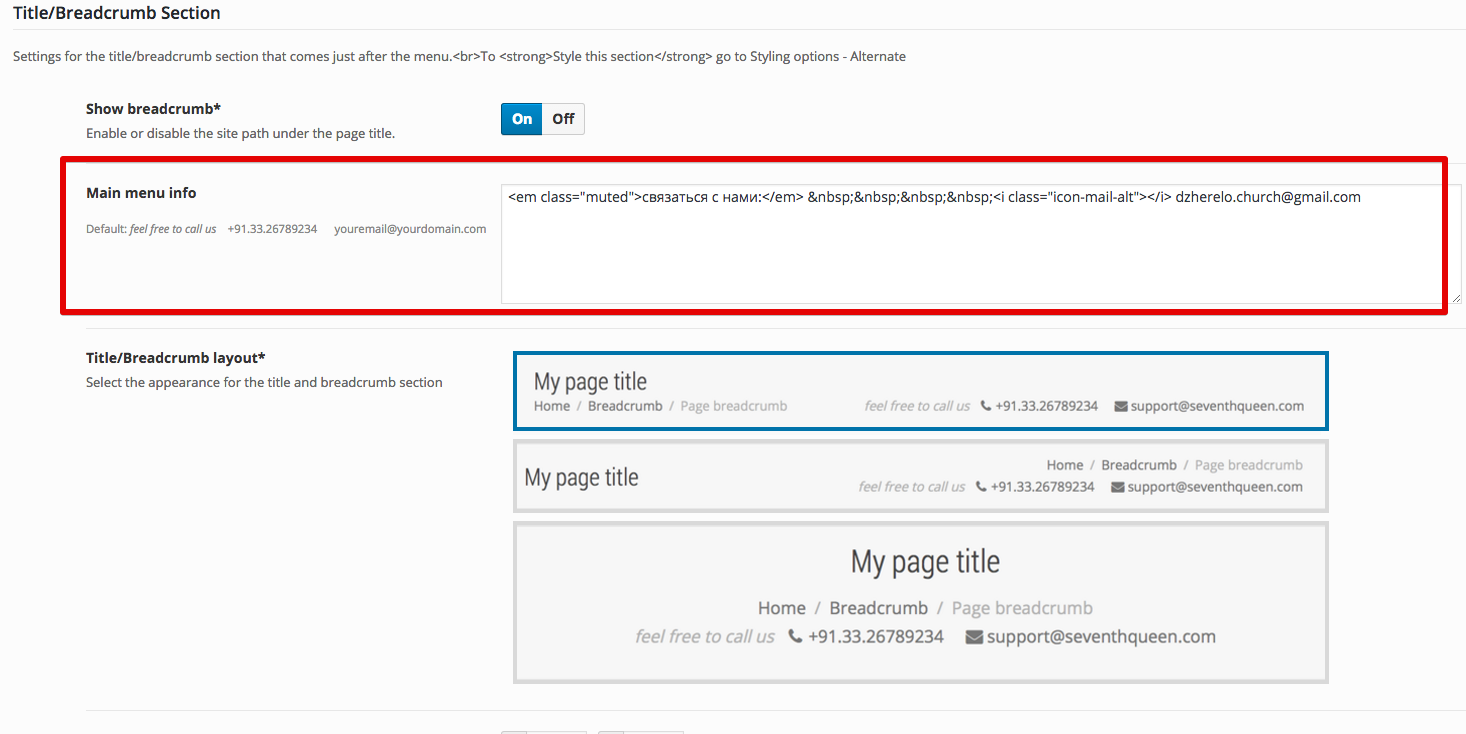Click the default phone text '+91.33.26789234' under Main menu info
This screenshot has height=734, width=1466.
(272, 229)
